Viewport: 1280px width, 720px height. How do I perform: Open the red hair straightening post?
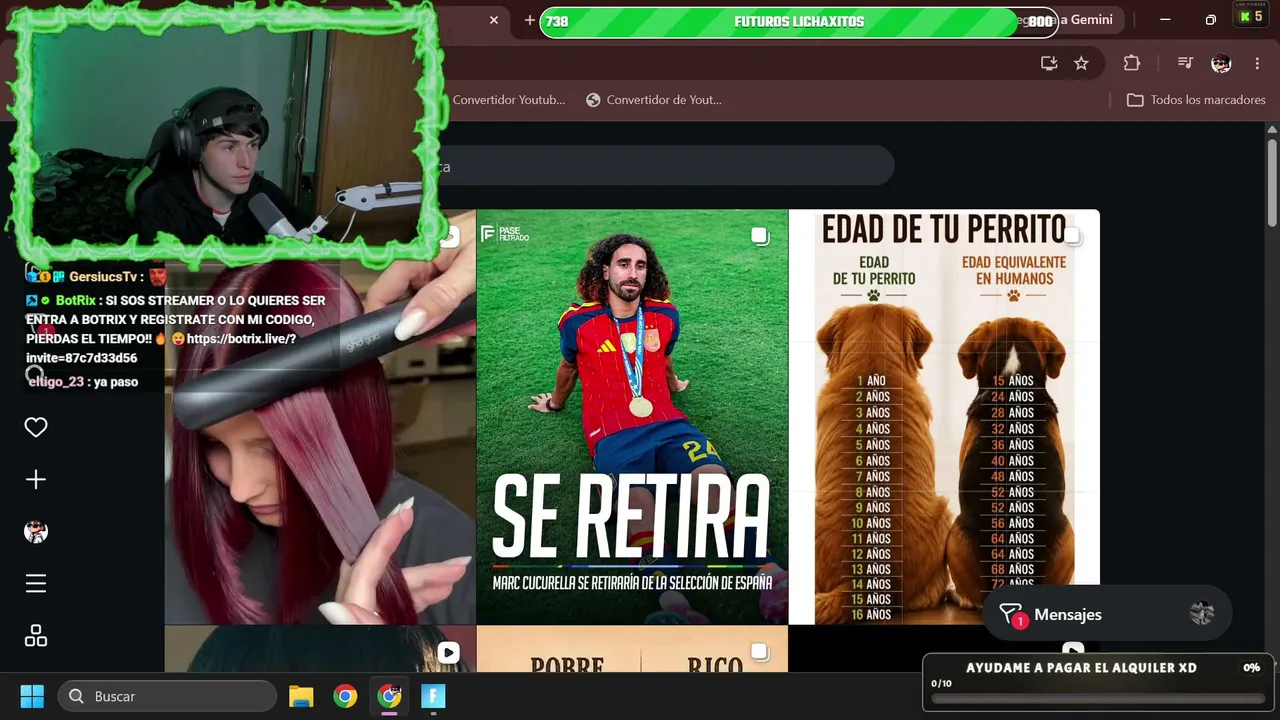point(320,417)
